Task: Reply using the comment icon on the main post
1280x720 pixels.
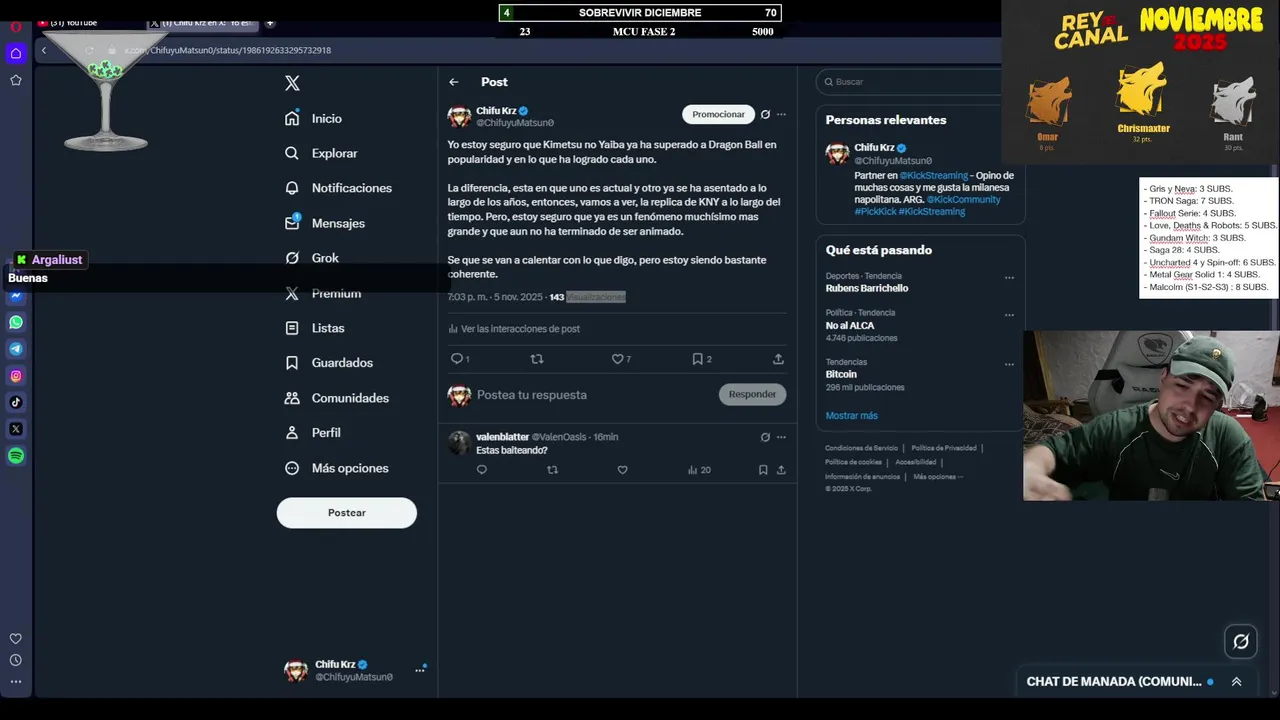Action: pyautogui.click(x=457, y=358)
